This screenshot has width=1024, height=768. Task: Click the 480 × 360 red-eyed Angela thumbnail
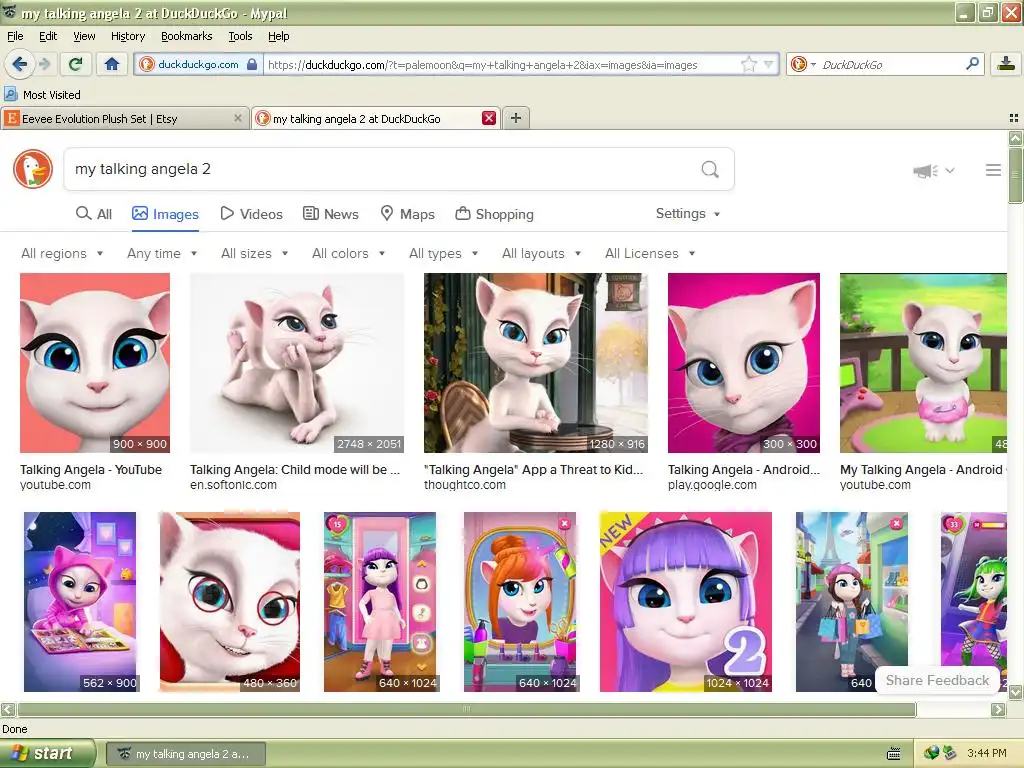tap(230, 601)
